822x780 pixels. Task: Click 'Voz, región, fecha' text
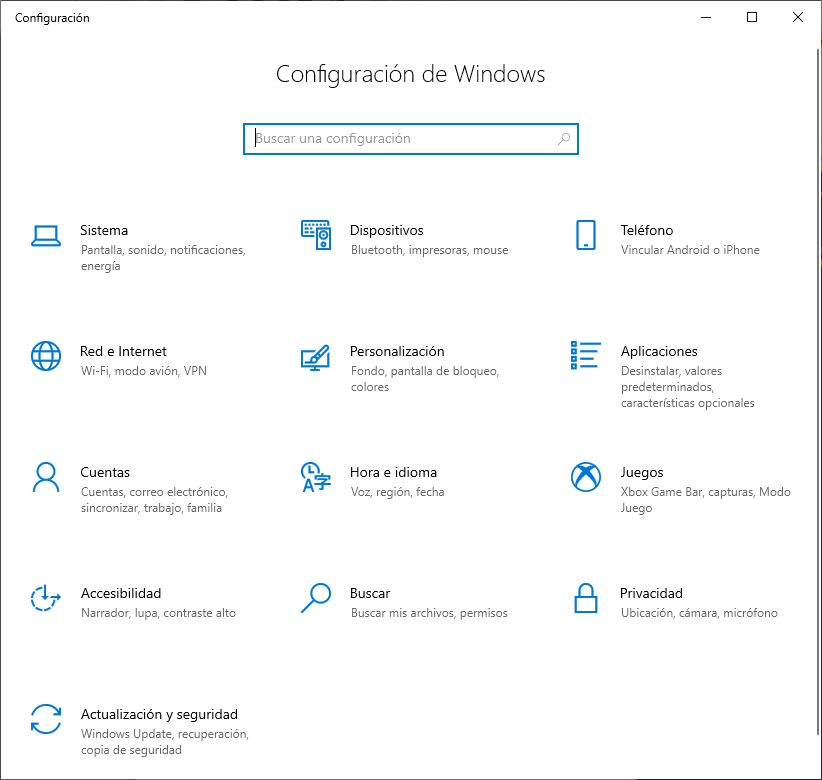click(397, 493)
